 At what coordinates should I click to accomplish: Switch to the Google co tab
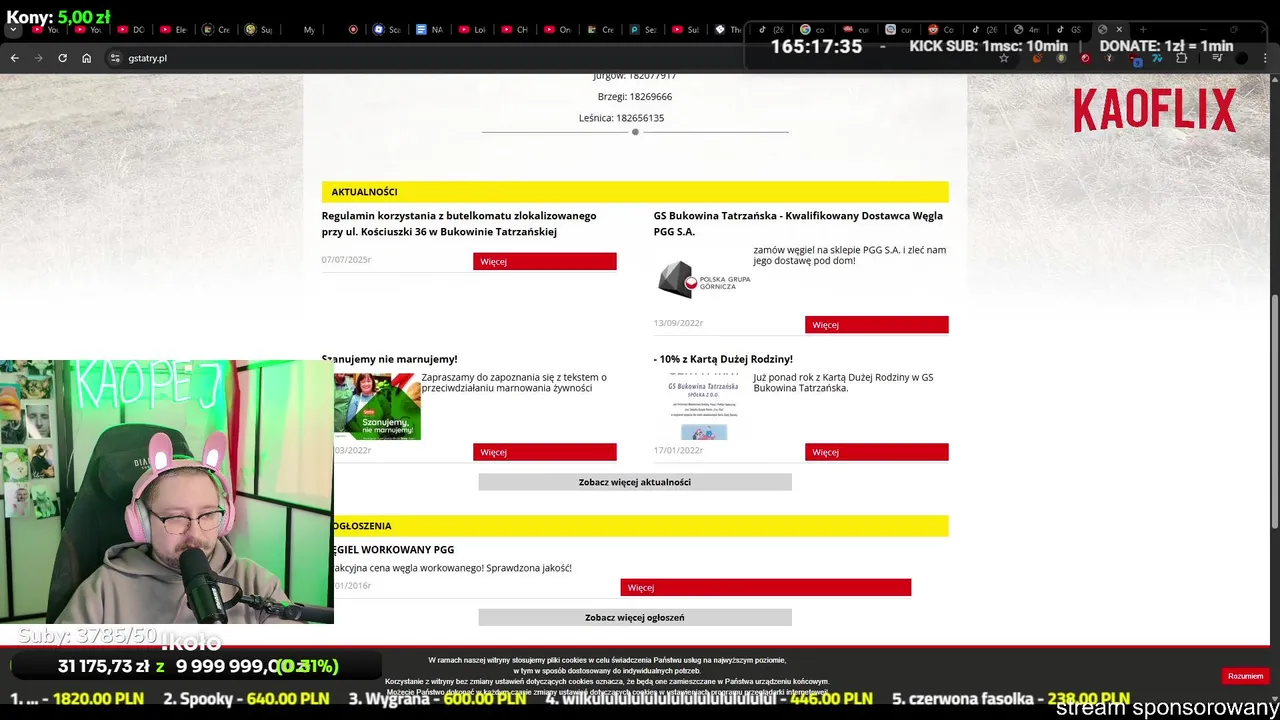(x=812, y=29)
